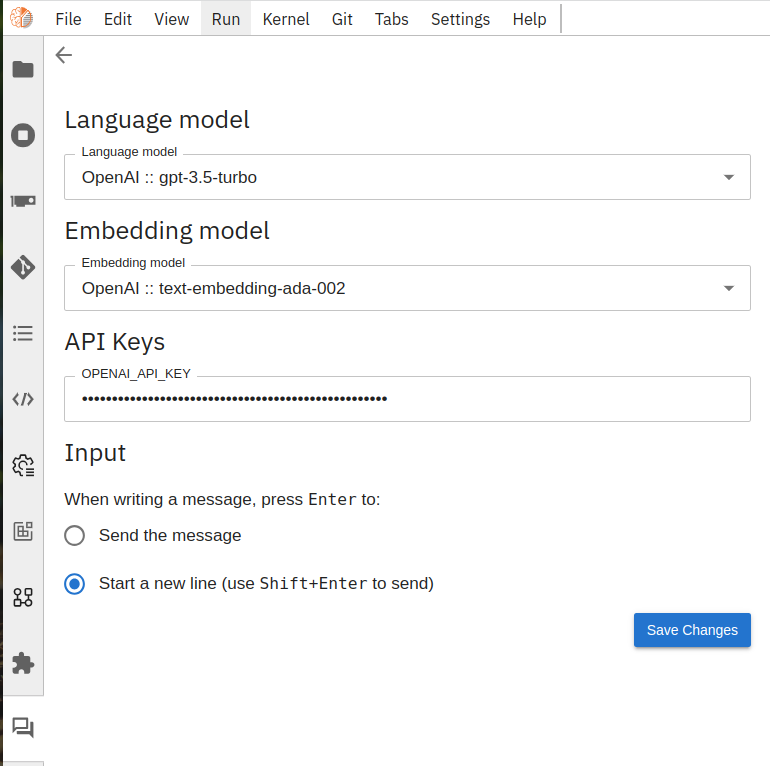
Task: Open the File Browser sidebar folder icon
Action: (23, 69)
